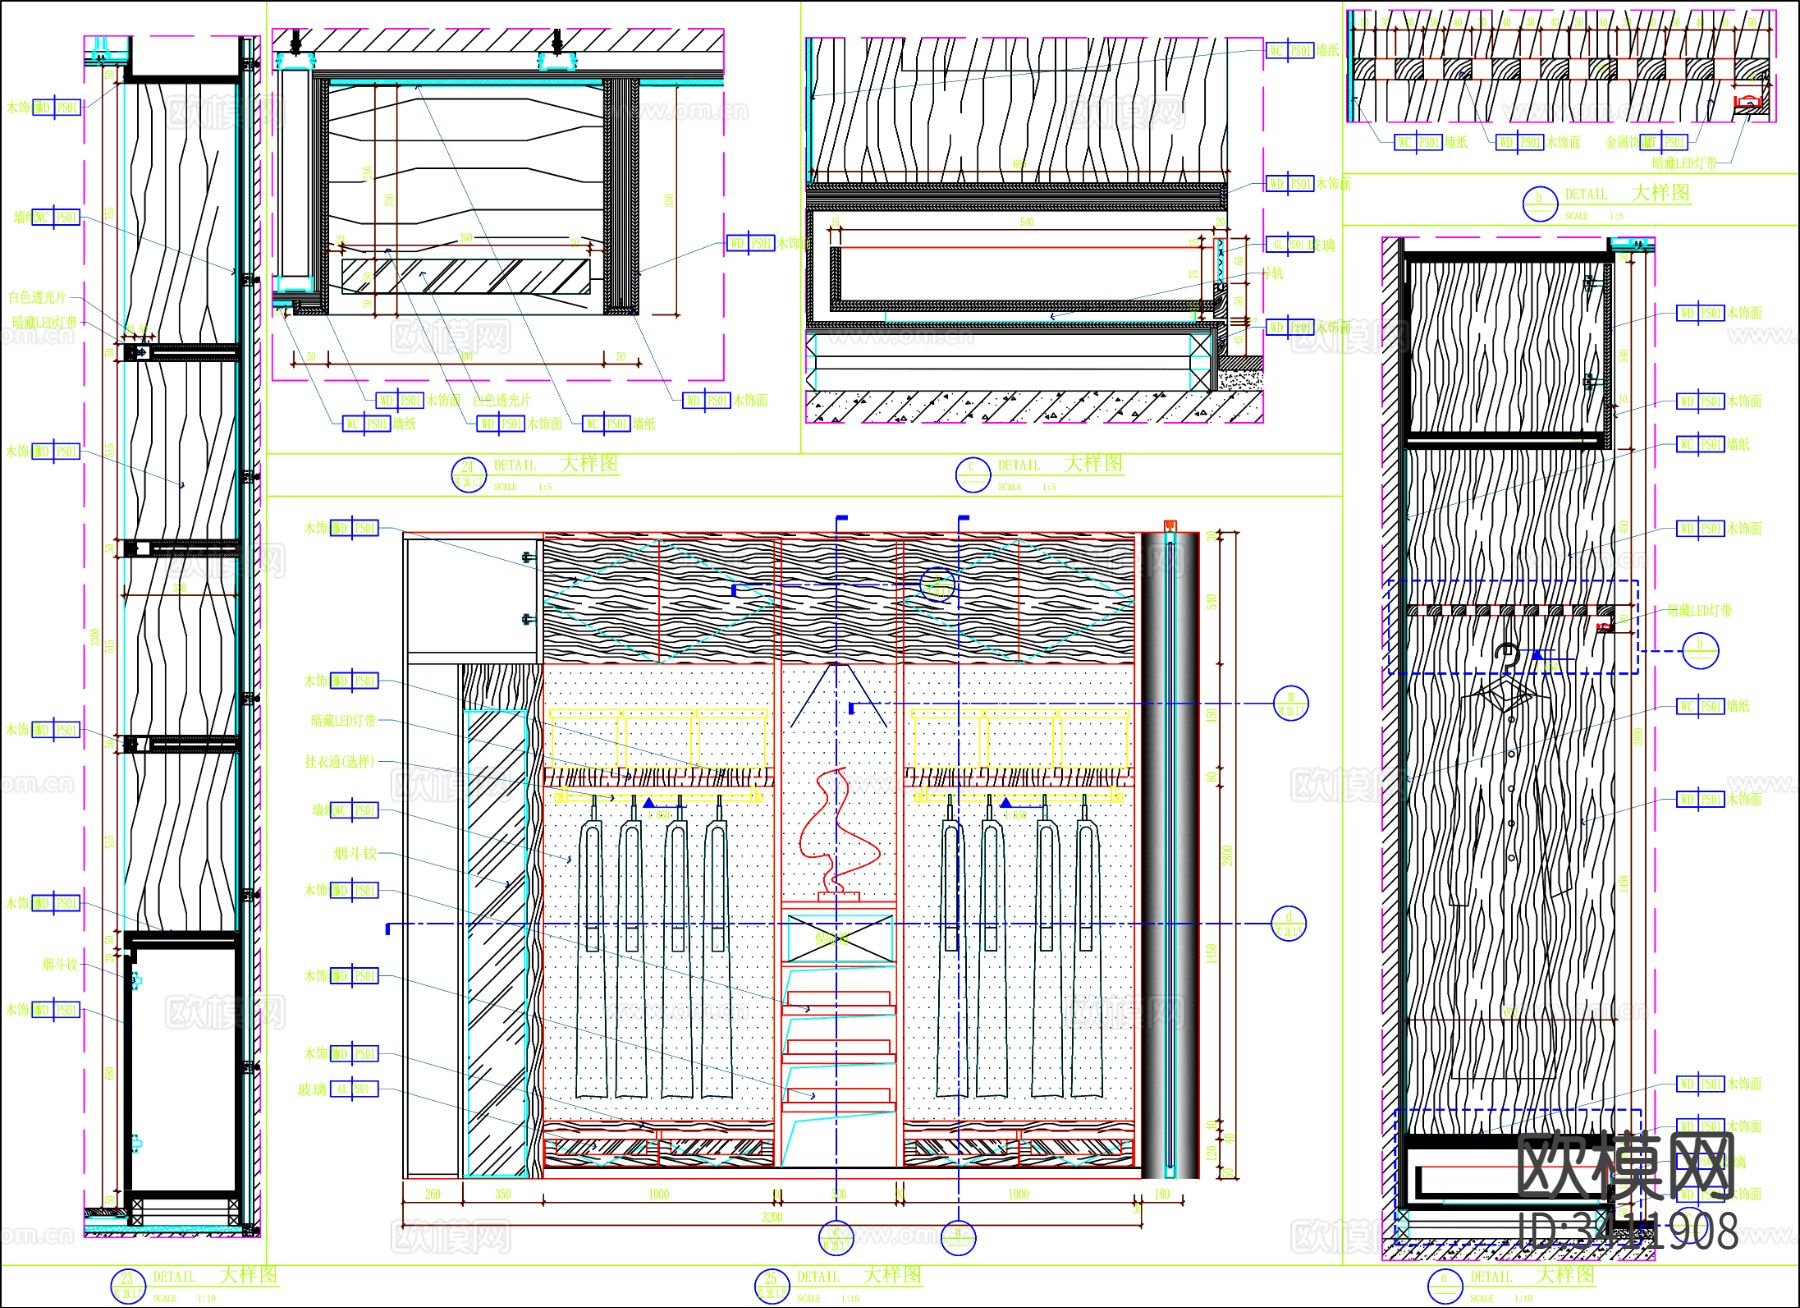The width and height of the screenshot is (1800, 1308).
Task: Click the "挂衣通(选样)" label in elevation 25
Action: pyautogui.click(x=340, y=762)
